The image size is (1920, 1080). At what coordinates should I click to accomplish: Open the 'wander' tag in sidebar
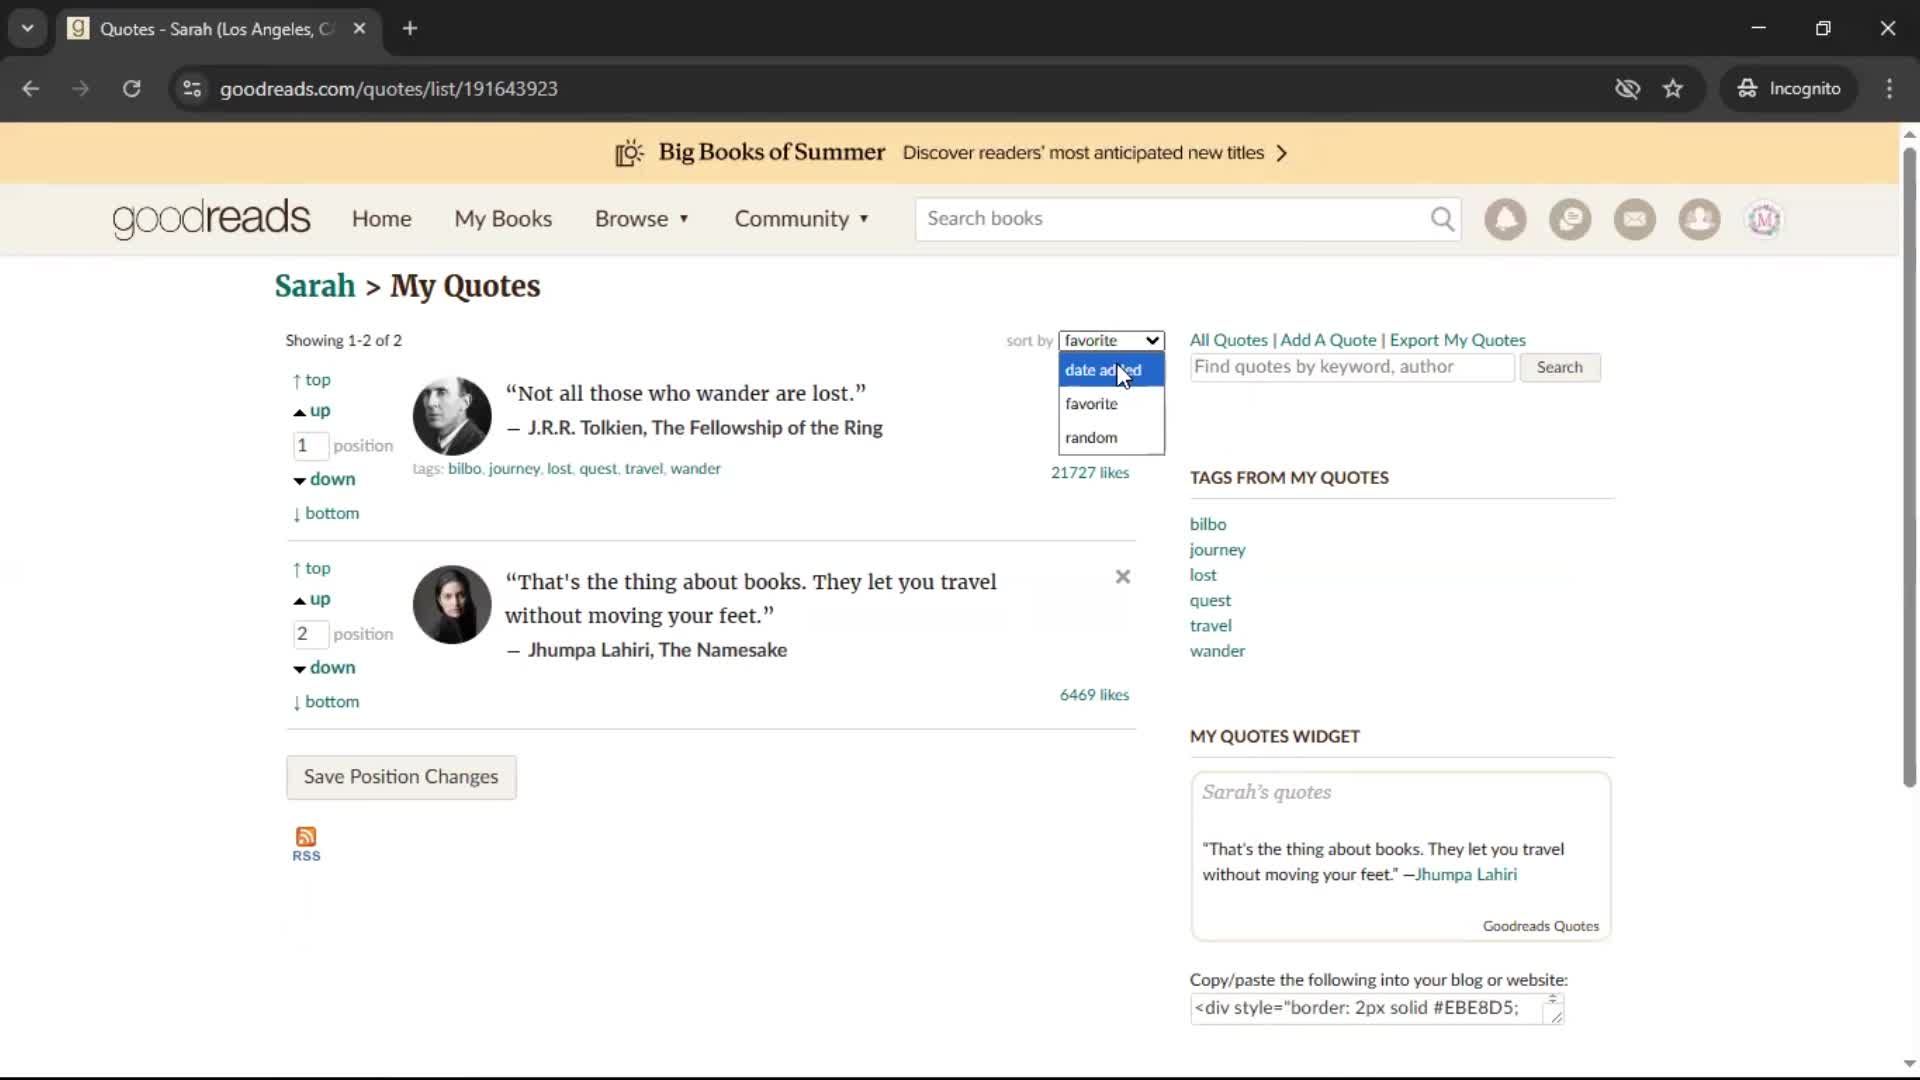pos(1217,651)
